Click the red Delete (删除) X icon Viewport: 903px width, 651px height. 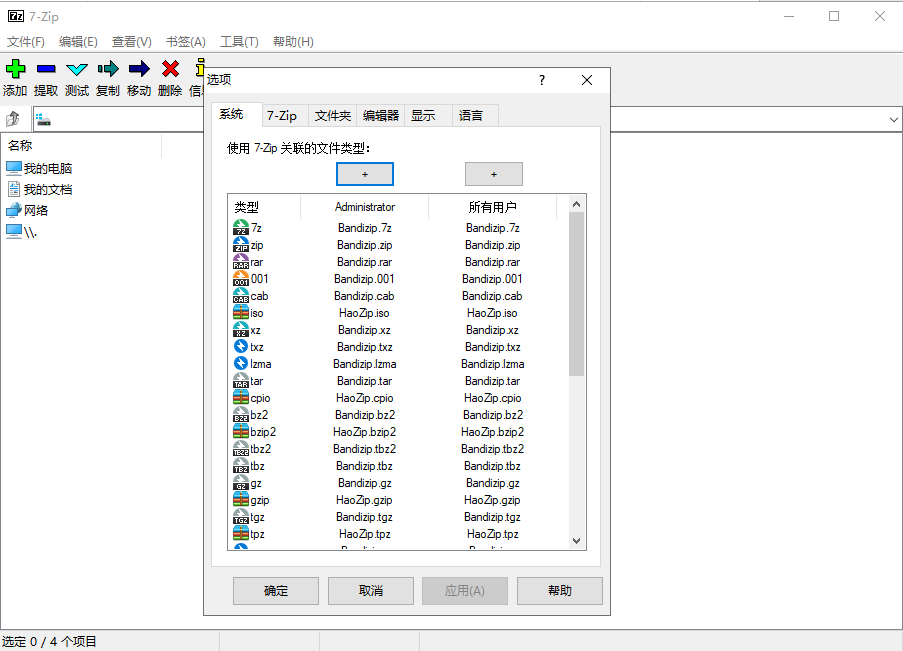(x=170, y=69)
